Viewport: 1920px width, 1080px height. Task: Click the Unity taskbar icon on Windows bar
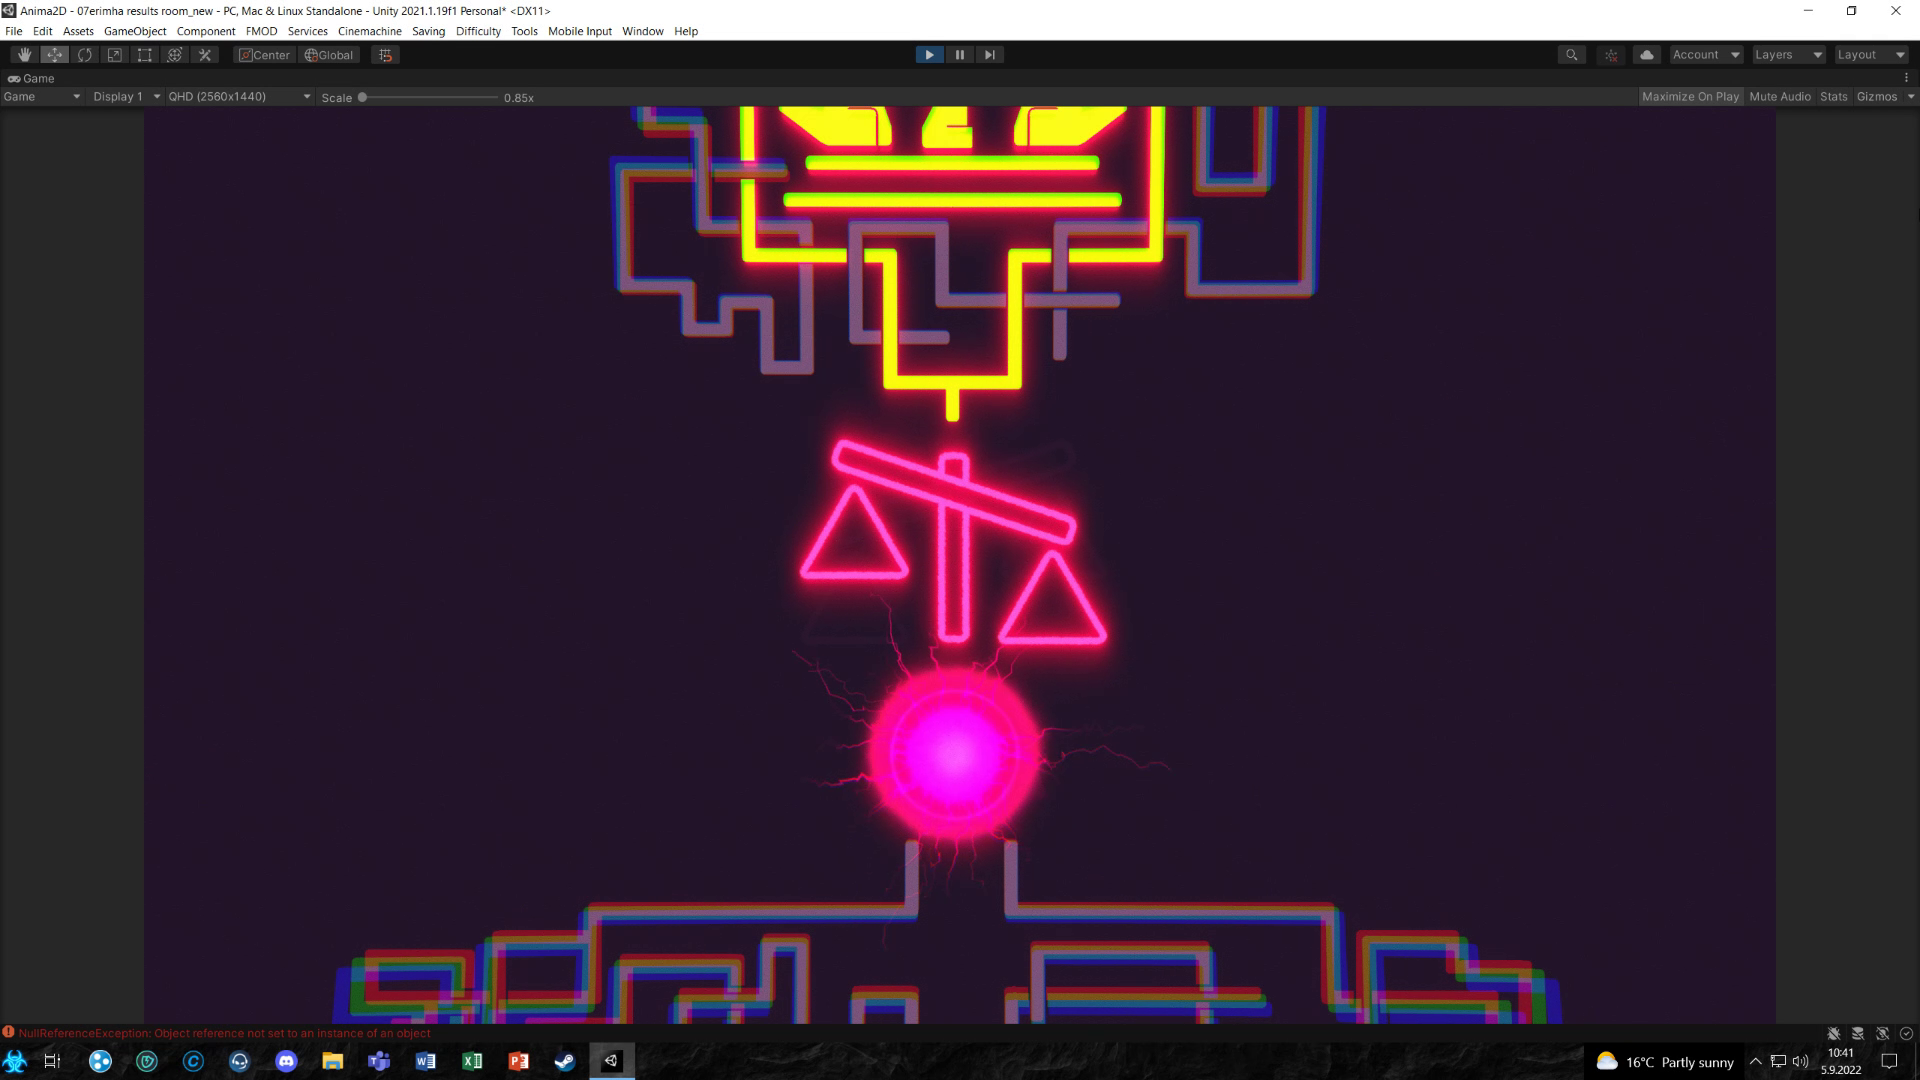point(611,1060)
